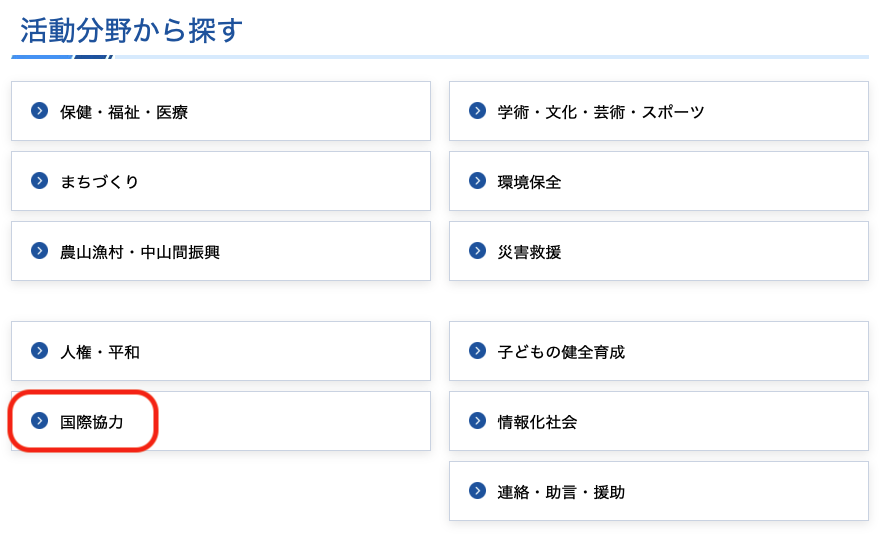The image size is (885, 538).
Task: Open the 人権・平和 category
Action: (x=99, y=352)
